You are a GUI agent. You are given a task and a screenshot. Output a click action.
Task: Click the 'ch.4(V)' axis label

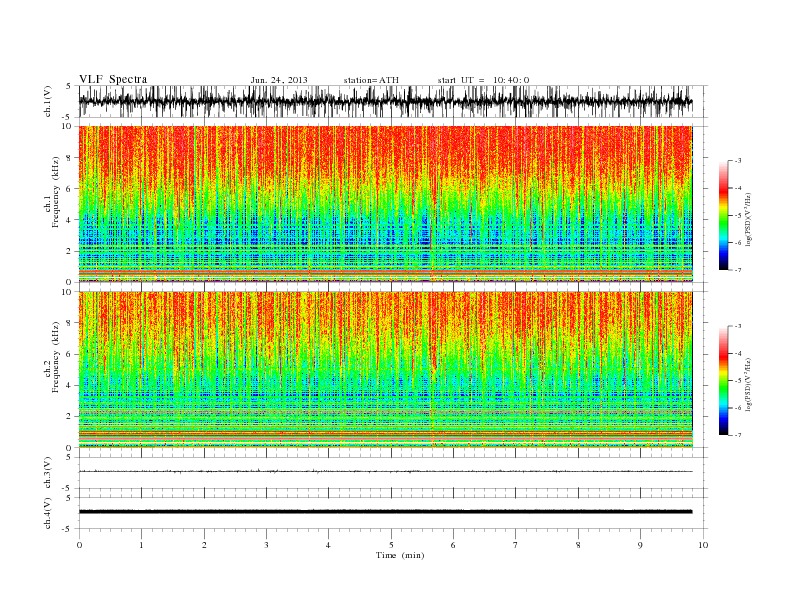(x=48, y=513)
